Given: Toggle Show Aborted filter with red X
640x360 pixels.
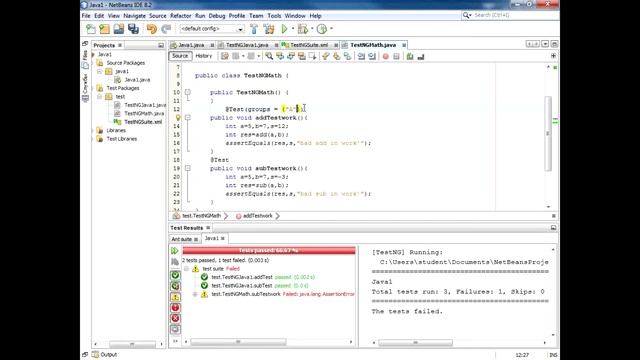Looking at the screenshot, I should coord(175,318).
